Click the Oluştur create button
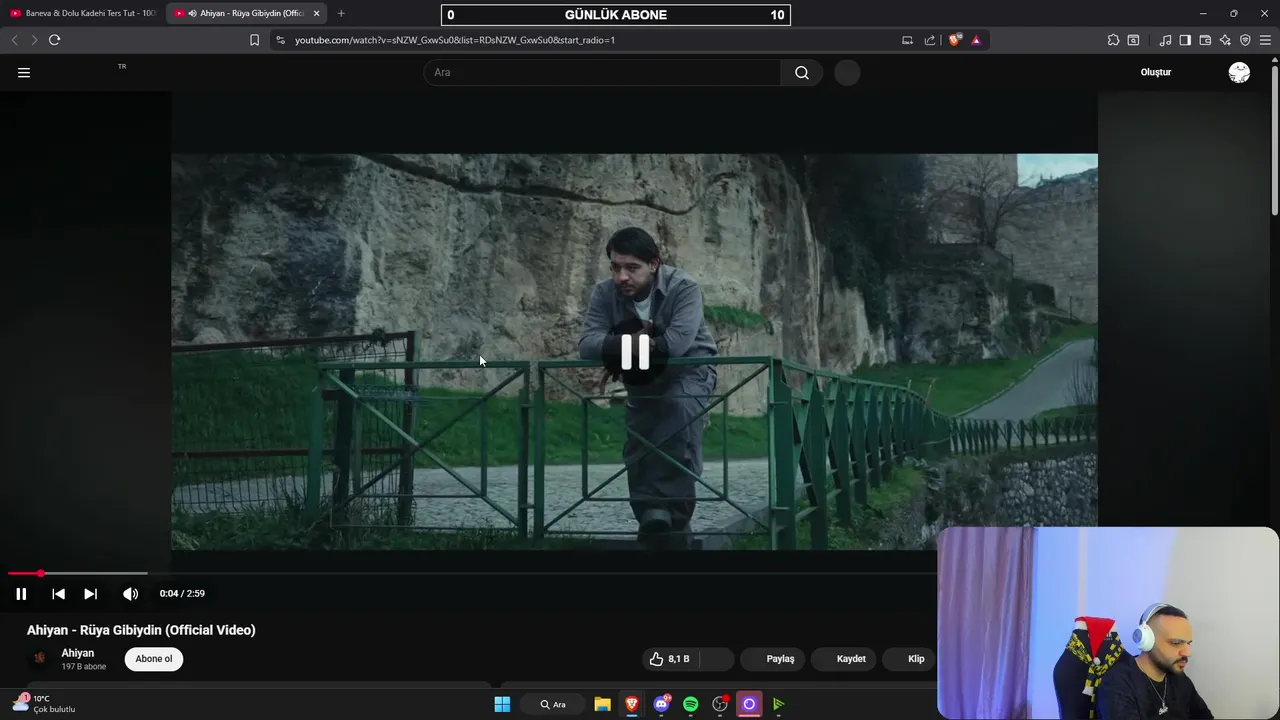The image size is (1280, 720). 1156,72
